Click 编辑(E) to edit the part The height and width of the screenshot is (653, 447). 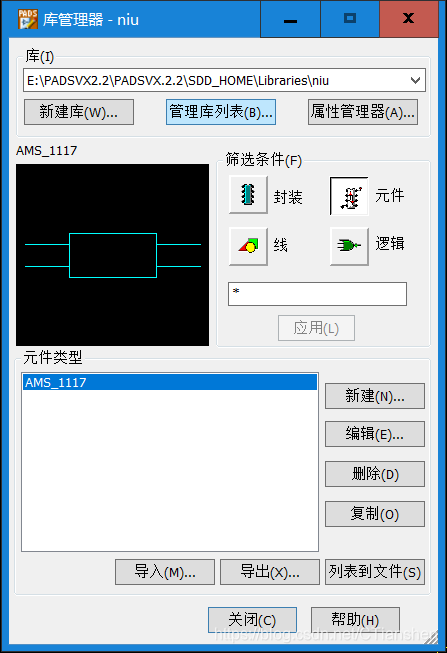coord(375,434)
